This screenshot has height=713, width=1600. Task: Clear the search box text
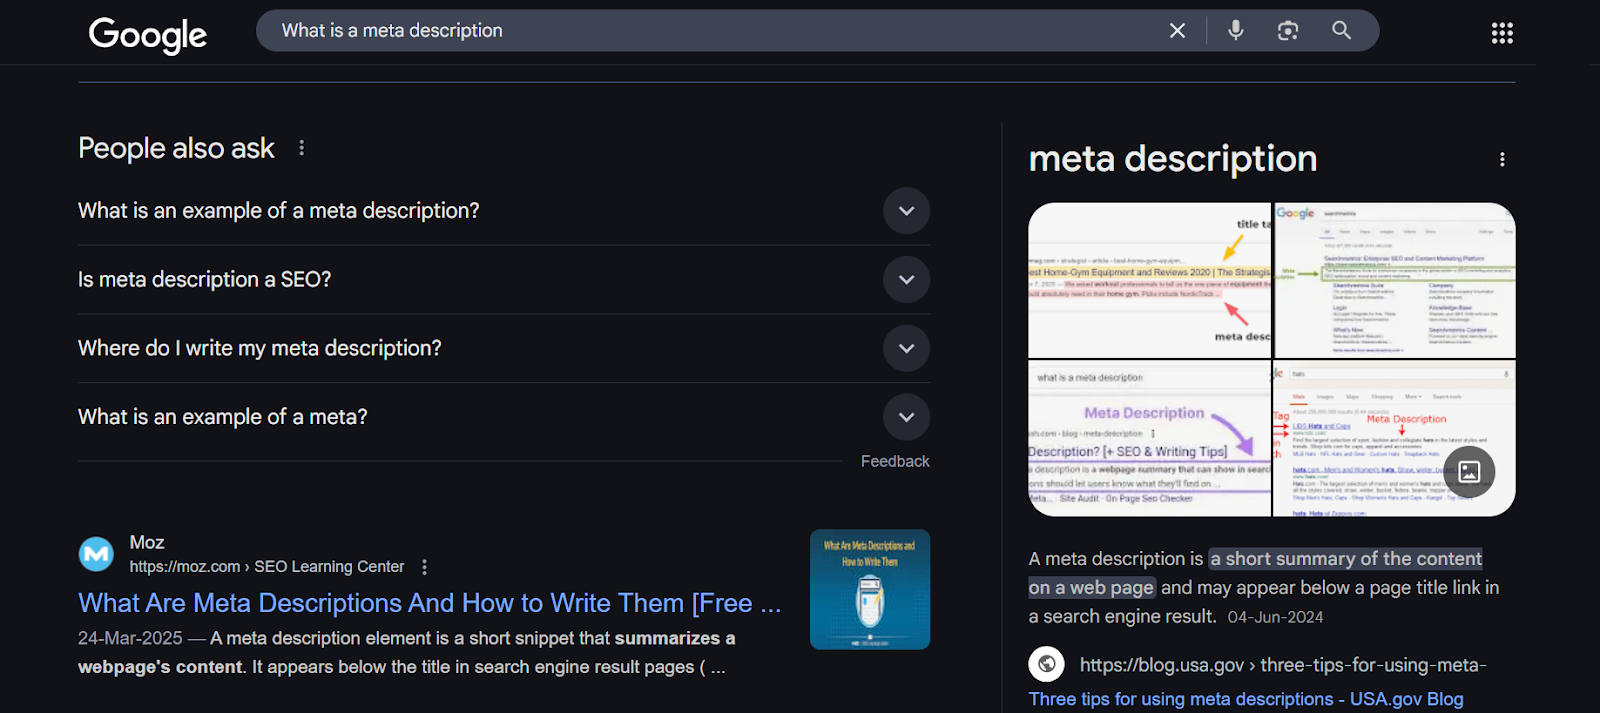pyautogui.click(x=1177, y=31)
